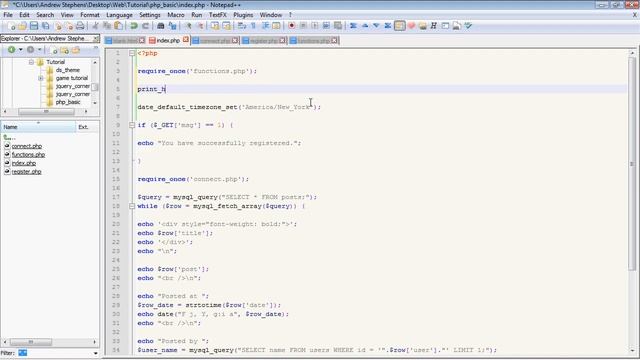This screenshot has width=640, height=360.
Task: Click the Redo arrow icon
Action: pyautogui.click(x=145, y=26)
